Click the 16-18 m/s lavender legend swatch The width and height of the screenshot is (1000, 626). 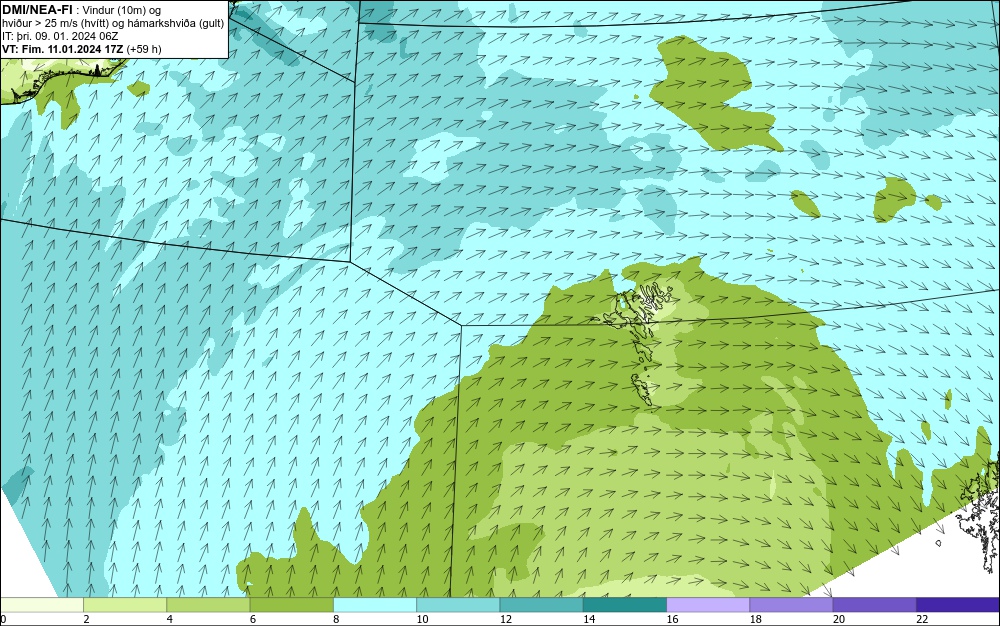tap(708, 604)
